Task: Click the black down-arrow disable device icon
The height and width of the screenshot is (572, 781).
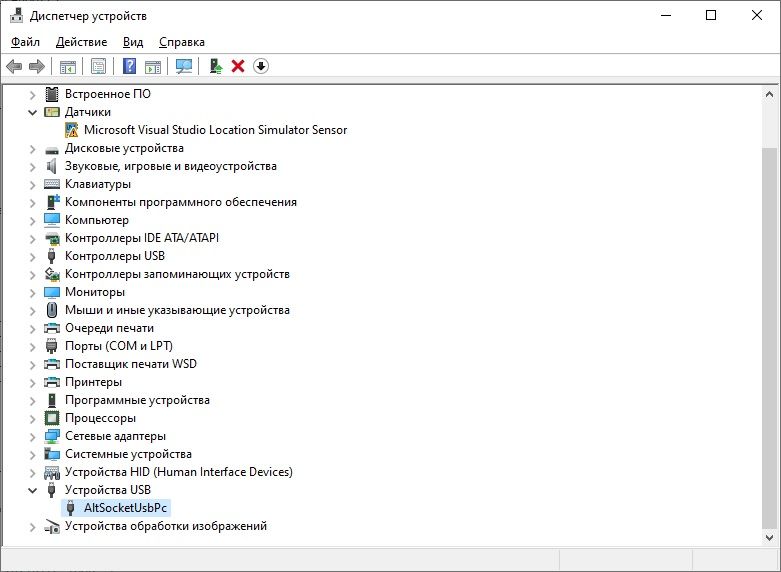Action: [x=261, y=66]
